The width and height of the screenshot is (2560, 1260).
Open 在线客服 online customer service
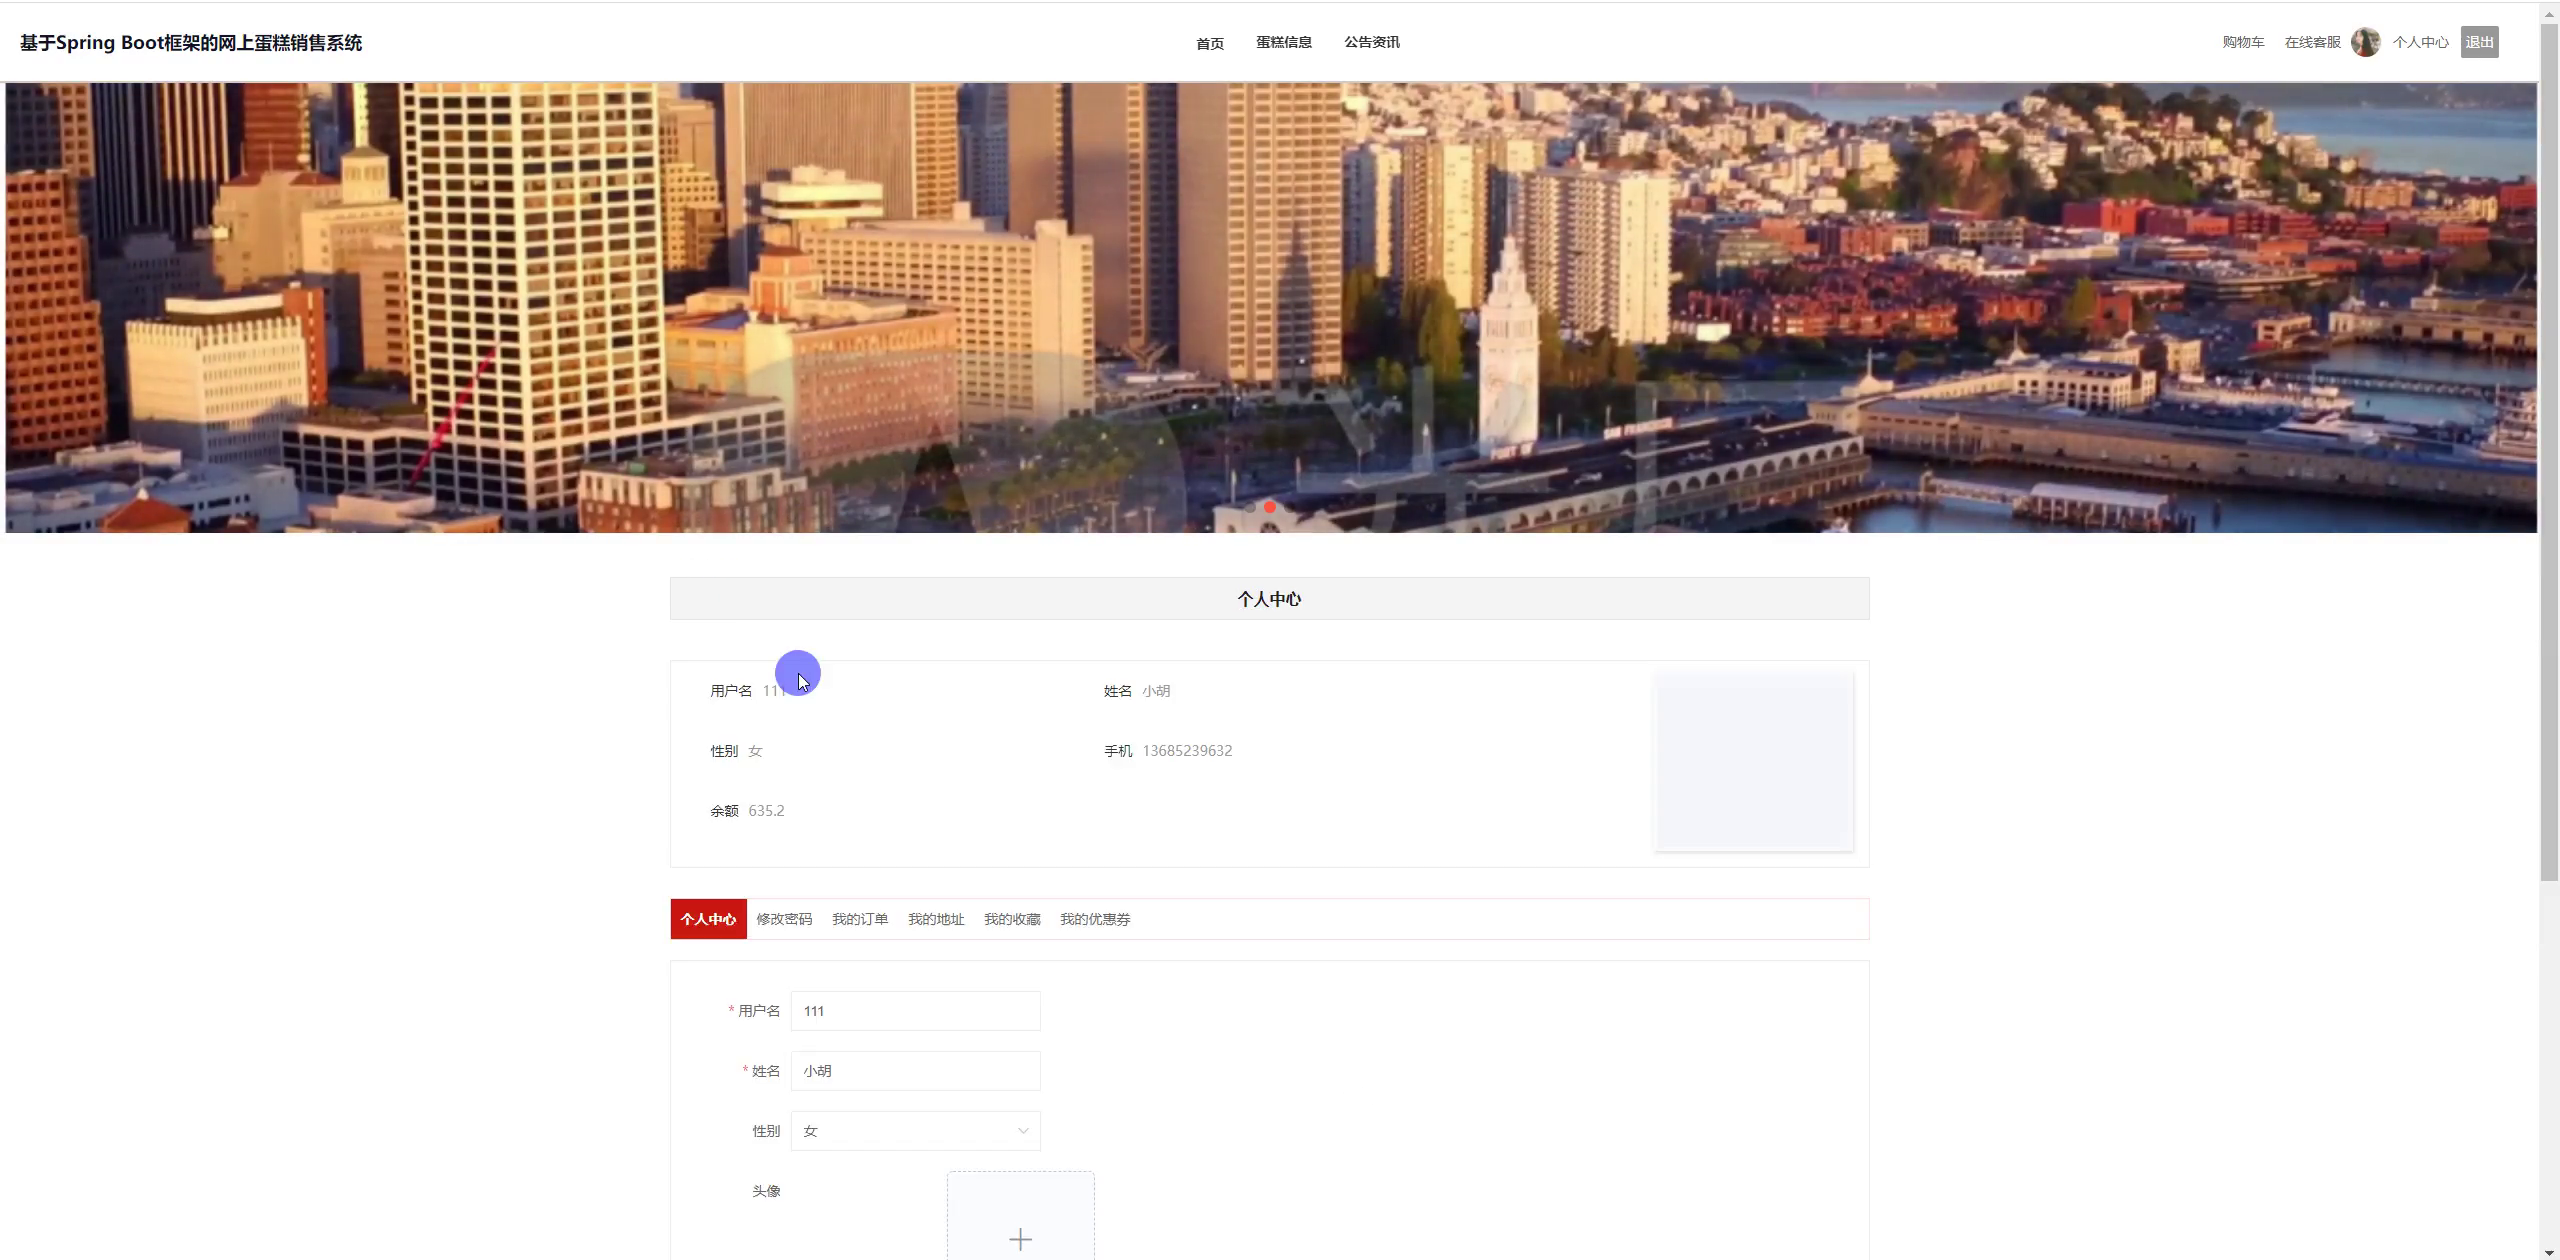2312,42
